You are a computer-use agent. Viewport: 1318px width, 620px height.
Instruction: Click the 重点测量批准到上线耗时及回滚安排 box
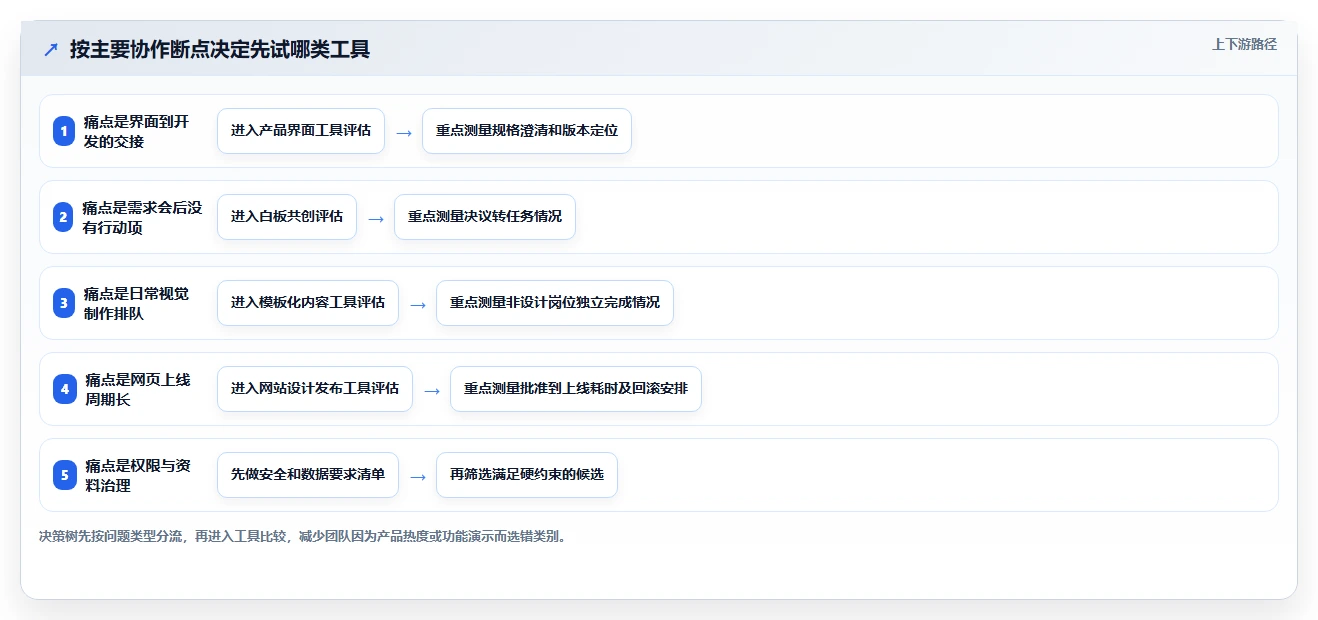[576, 389]
